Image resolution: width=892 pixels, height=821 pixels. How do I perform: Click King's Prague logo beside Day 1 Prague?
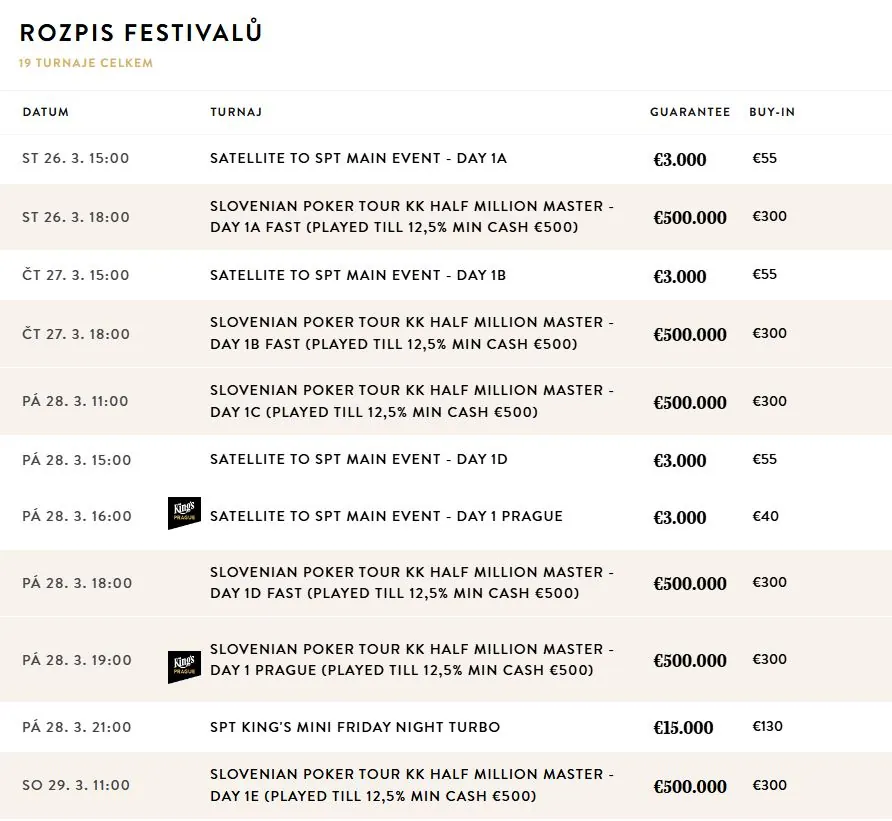(x=184, y=667)
